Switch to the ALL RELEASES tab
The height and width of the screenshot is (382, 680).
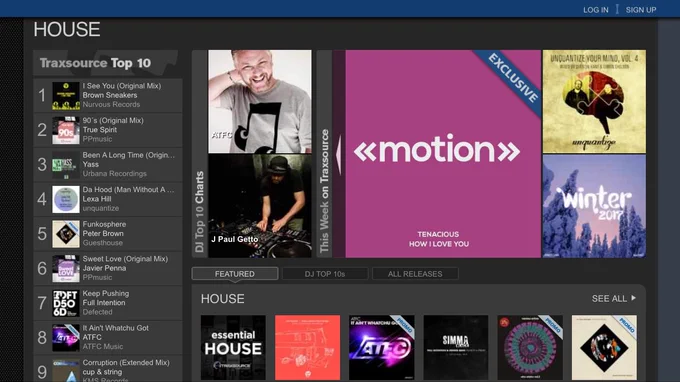pos(415,274)
